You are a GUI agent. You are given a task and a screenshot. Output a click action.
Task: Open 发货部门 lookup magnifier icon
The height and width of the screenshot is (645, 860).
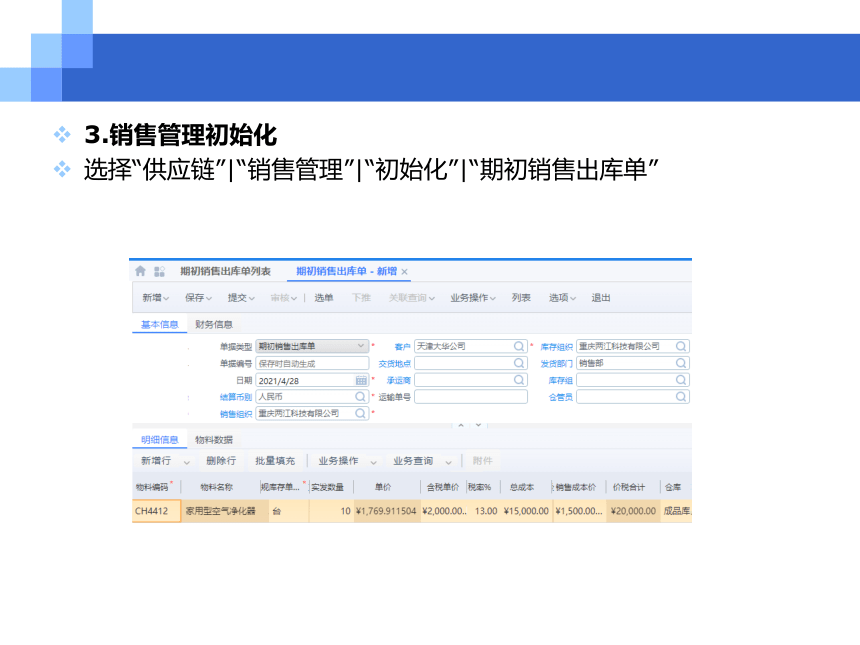[x=681, y=363]
